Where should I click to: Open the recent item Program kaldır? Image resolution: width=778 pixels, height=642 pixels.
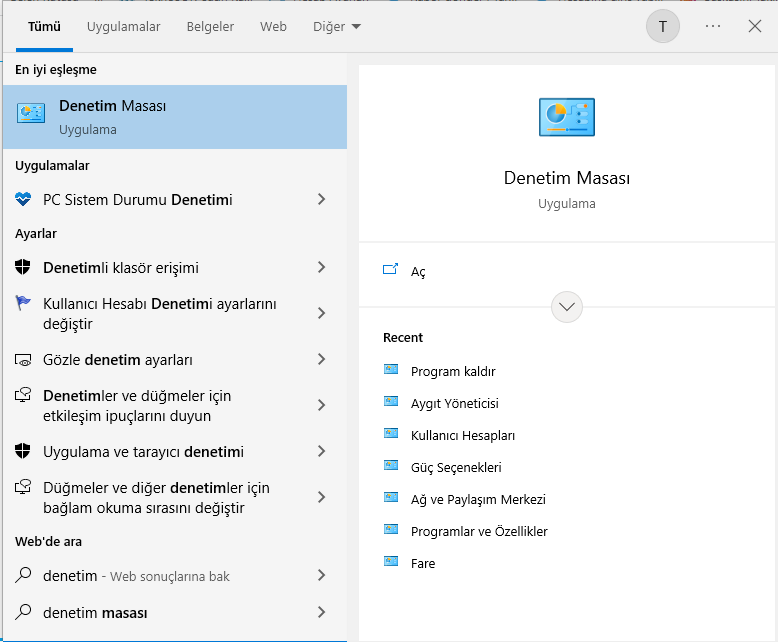pos(452,372)
